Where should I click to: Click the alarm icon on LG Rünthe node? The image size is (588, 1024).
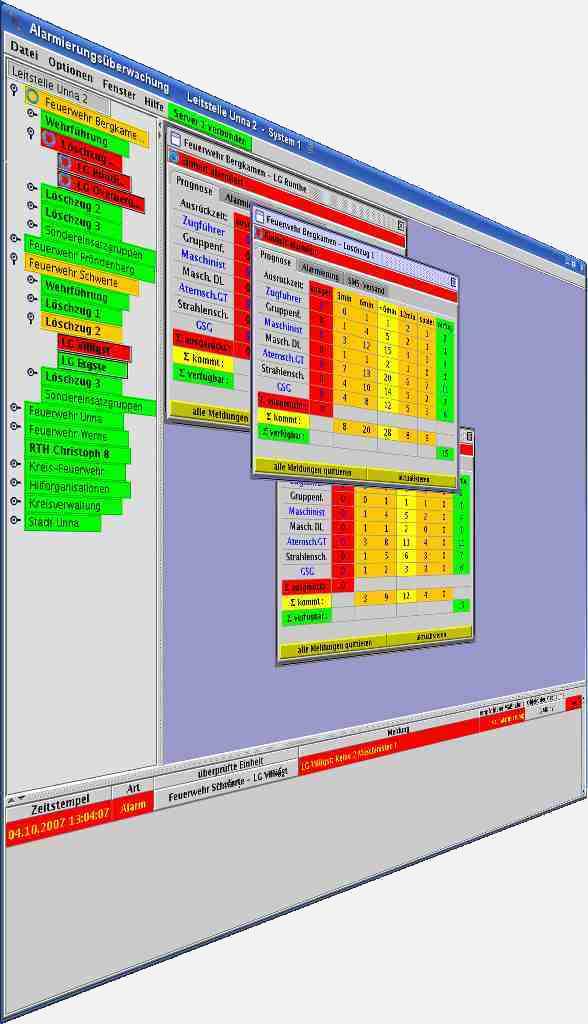point(64,162)
